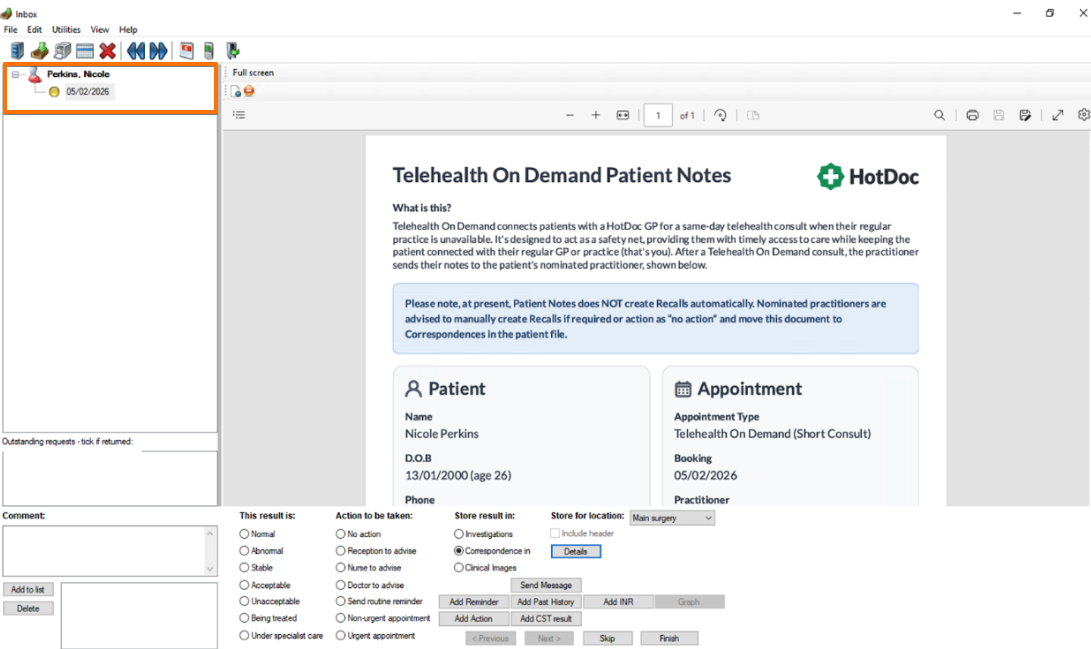Click the Add CST result button
Image resolution: width=1091 pixels, height=649 pixels.
tap(546, 618)
